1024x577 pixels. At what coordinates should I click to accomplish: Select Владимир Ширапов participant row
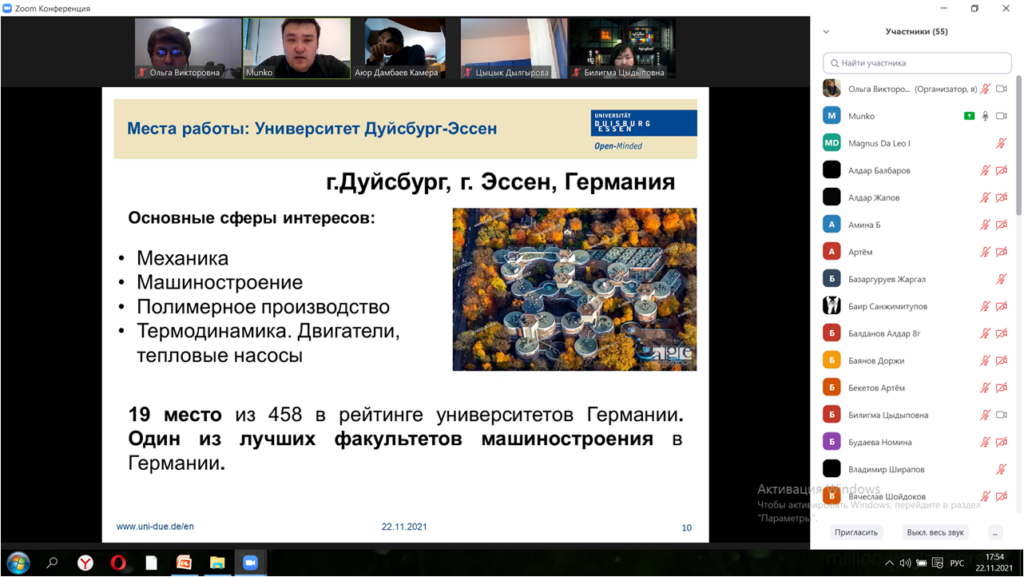(917, 469)
